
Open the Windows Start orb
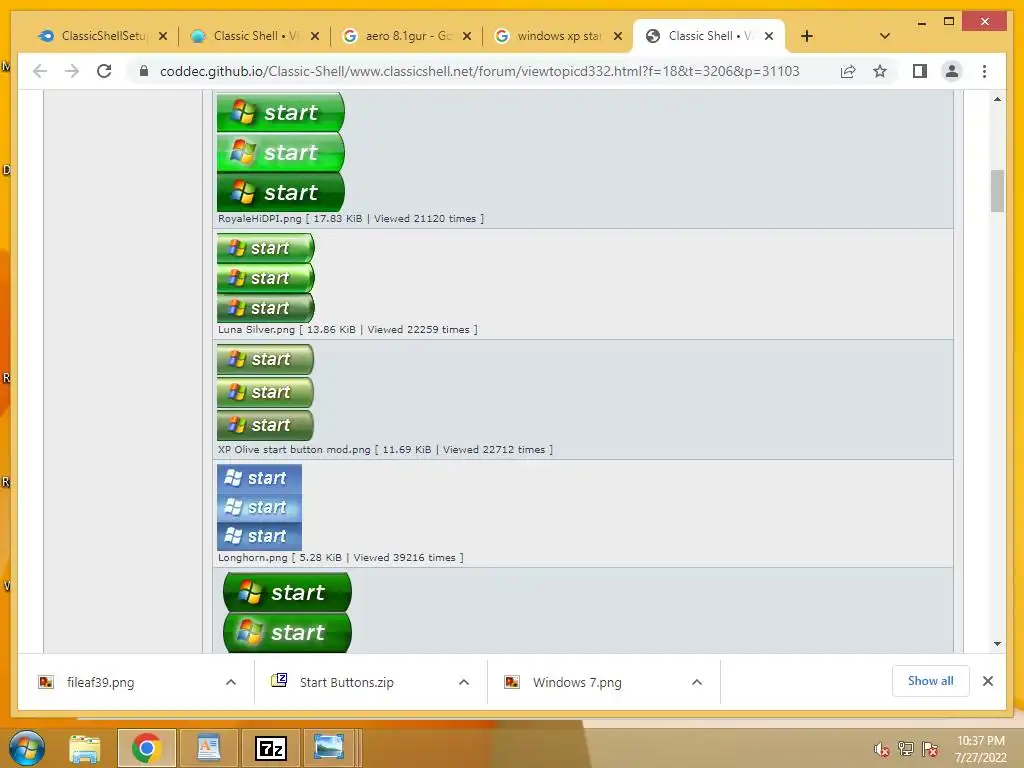[27, 748]
